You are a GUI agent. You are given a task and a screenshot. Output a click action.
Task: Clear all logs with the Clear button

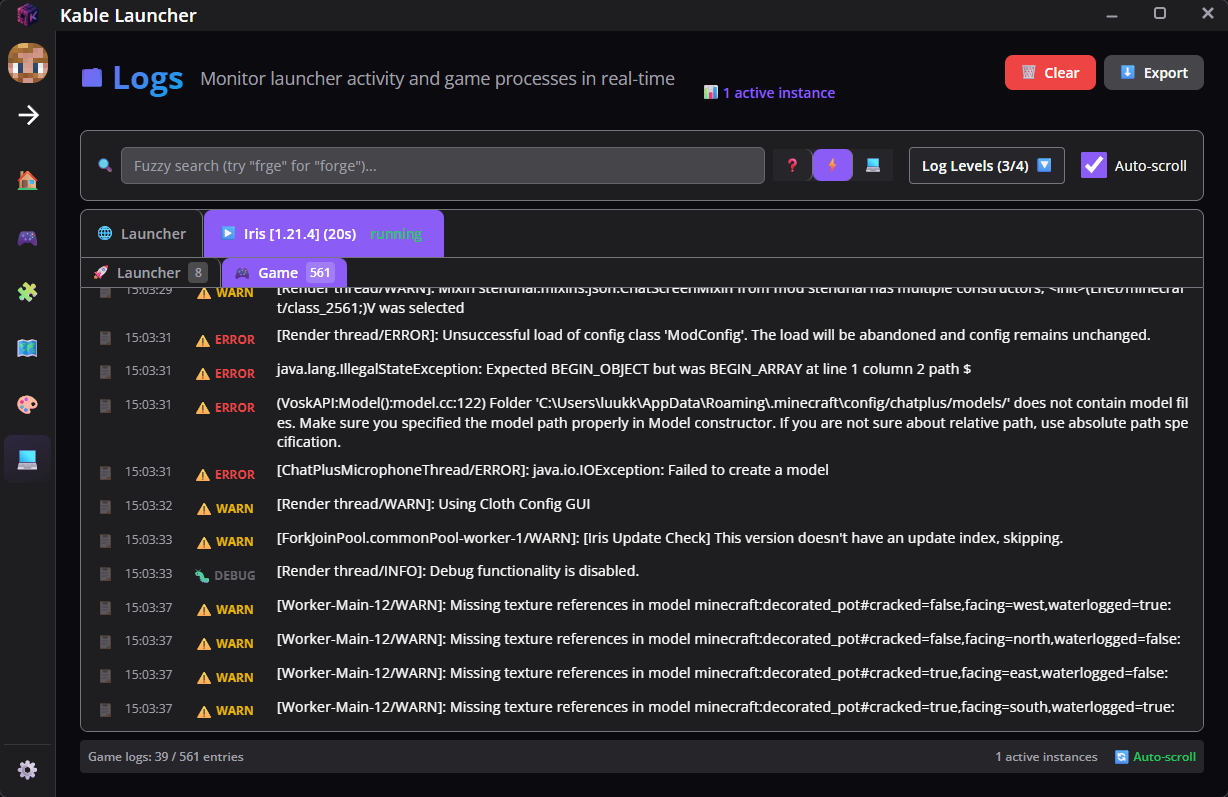1050,72
